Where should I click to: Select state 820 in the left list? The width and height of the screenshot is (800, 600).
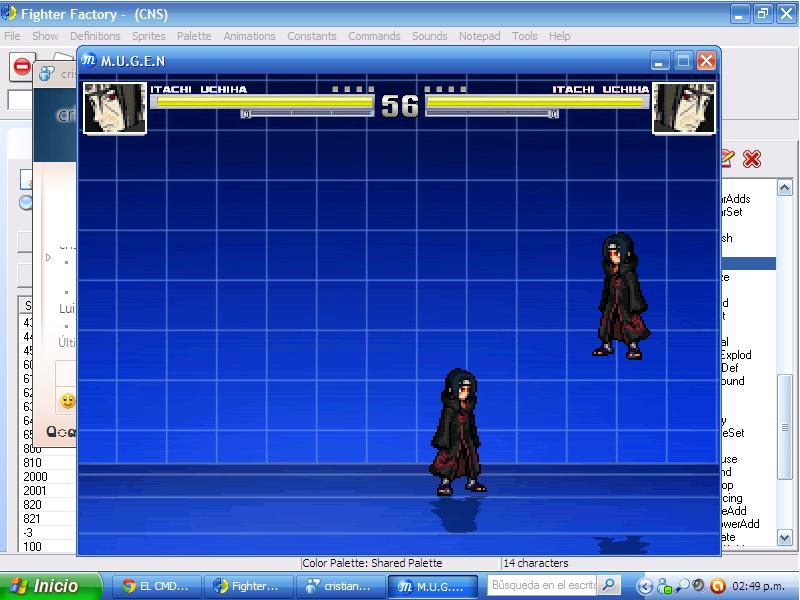point(32,505)
